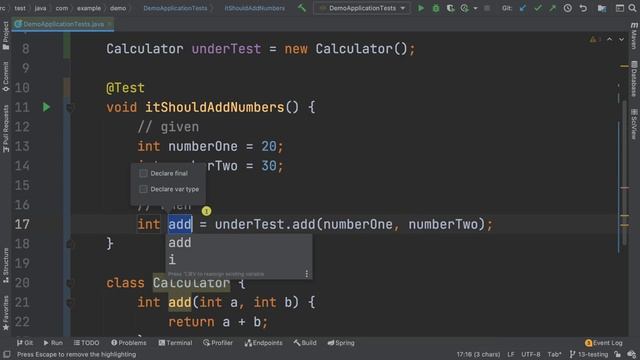The height and width of the screenshot is (360, 640).
Task: Collapse the add method fold on line 21
Action: coord(69,302)
